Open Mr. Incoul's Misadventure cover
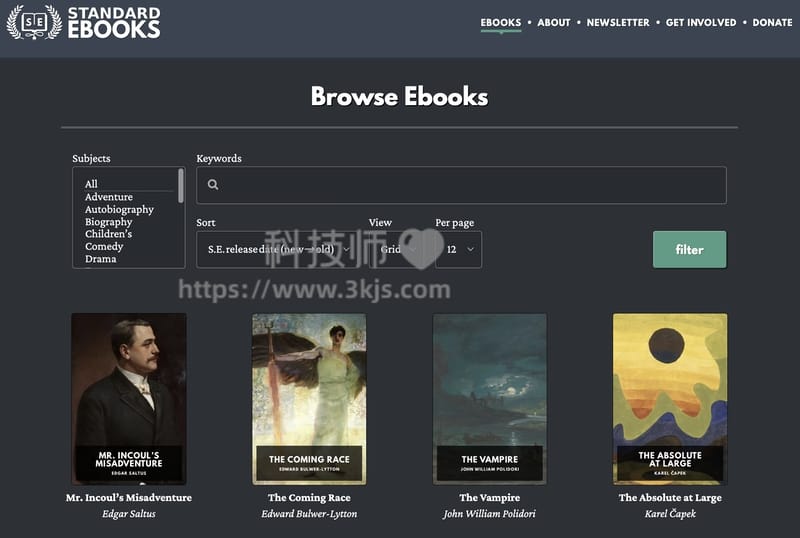800x538 pixels. [129, 399]
